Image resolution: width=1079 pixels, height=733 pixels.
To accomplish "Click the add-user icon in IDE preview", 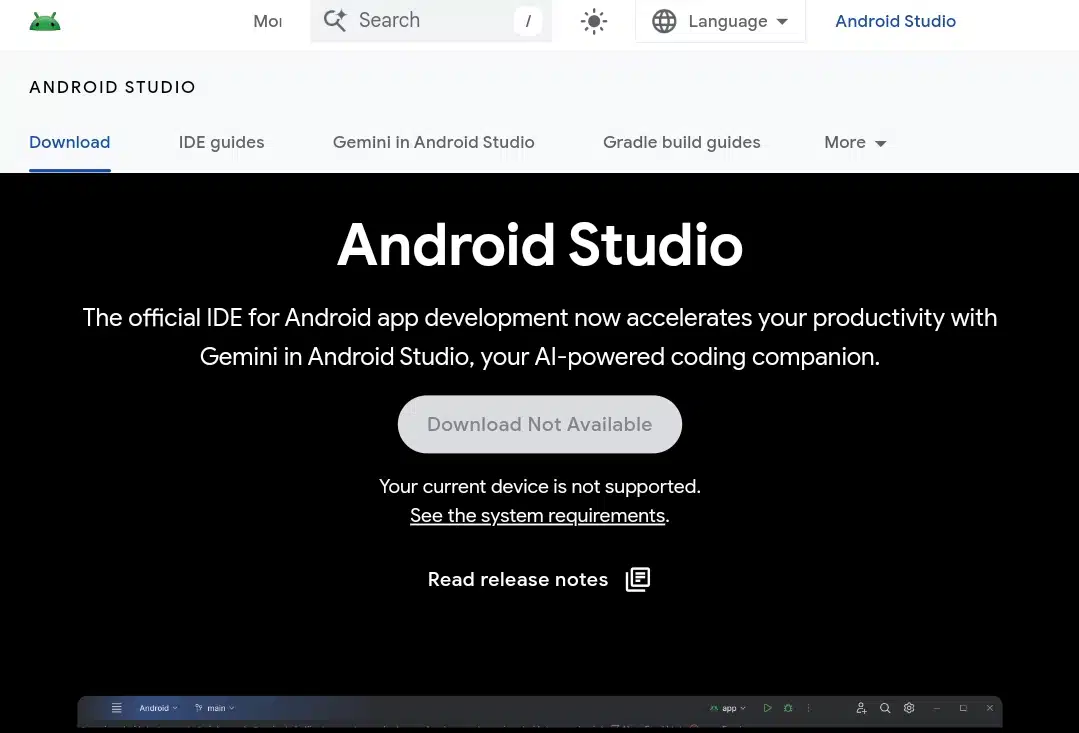I will pyautogui.click(x=861, y=708).
